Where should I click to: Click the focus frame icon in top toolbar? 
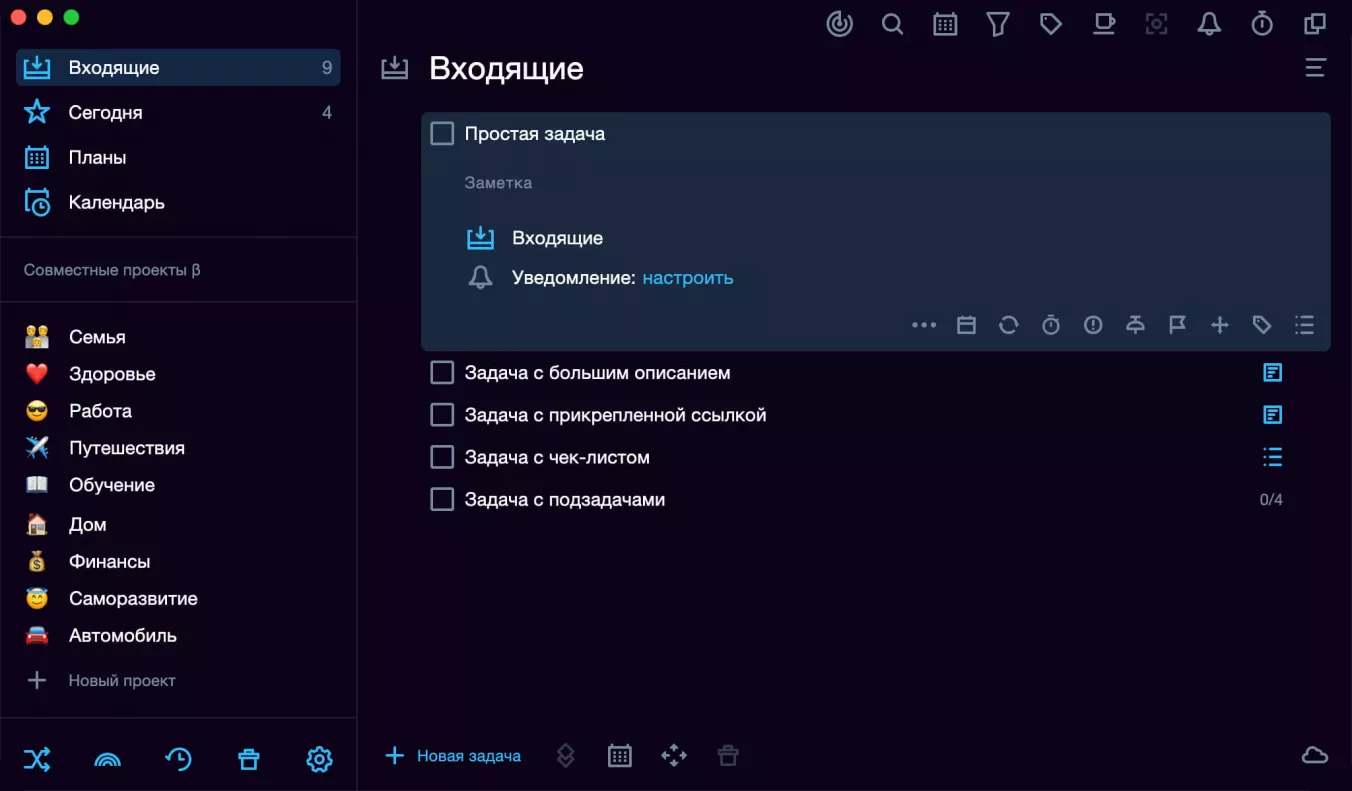[1157, 24]
